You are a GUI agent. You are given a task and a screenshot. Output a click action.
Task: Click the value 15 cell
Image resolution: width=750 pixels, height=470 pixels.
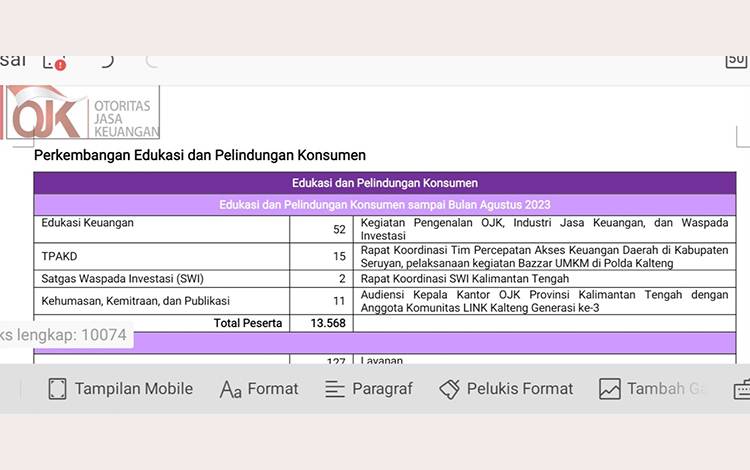pos(321,256)
